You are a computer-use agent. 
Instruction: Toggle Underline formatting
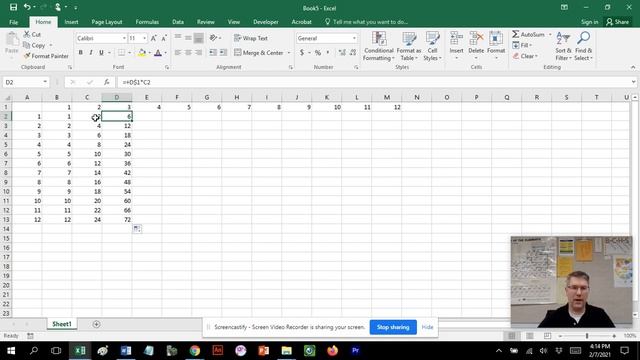coord(101,53)
